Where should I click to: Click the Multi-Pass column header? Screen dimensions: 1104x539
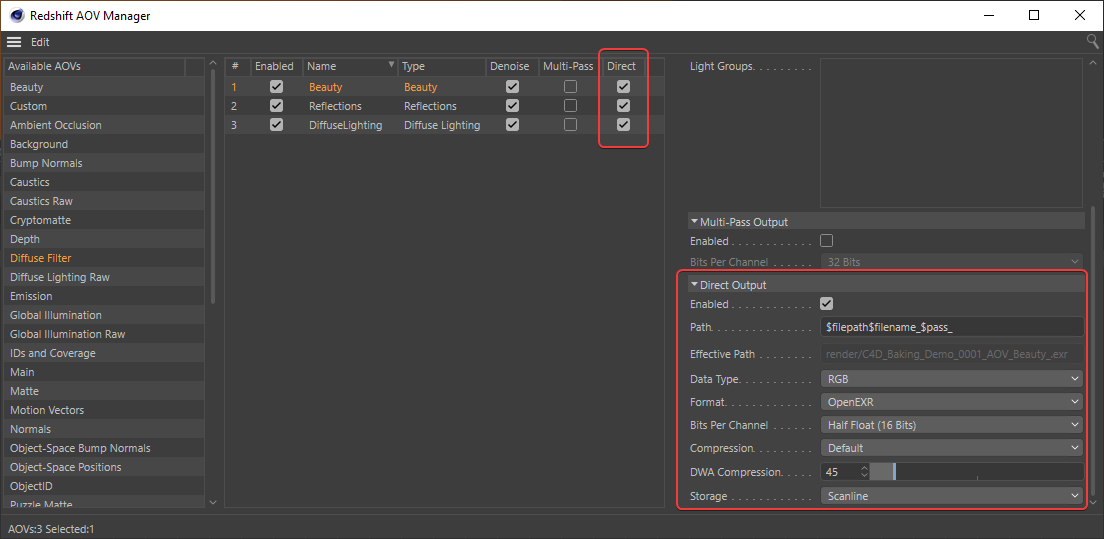[x=569, y=66]
